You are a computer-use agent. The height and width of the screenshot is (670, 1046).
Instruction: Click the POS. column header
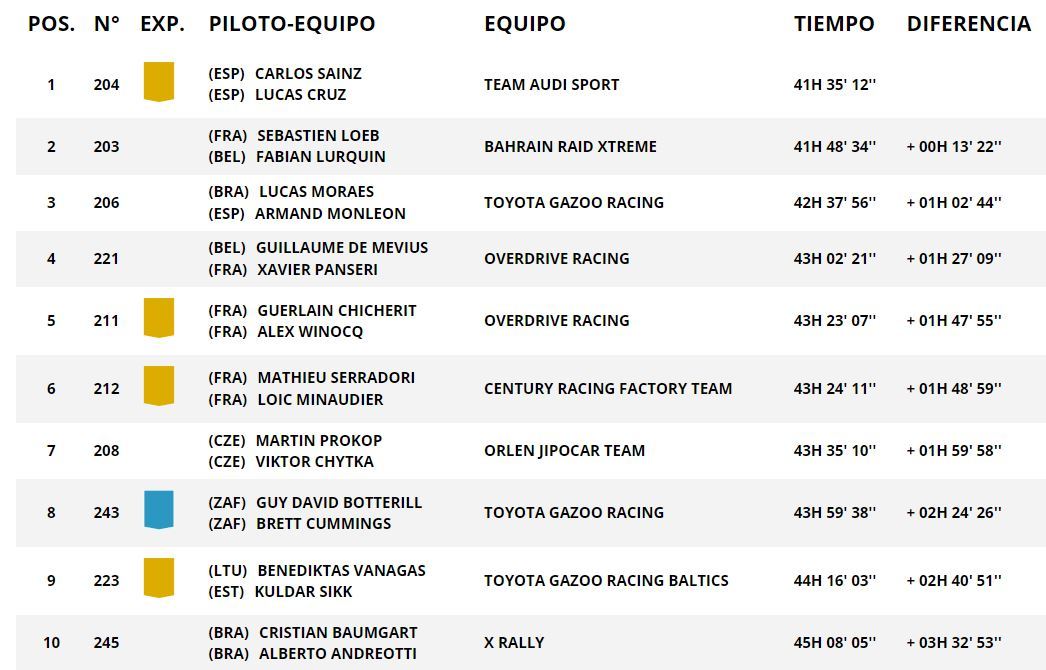(51, 24)
